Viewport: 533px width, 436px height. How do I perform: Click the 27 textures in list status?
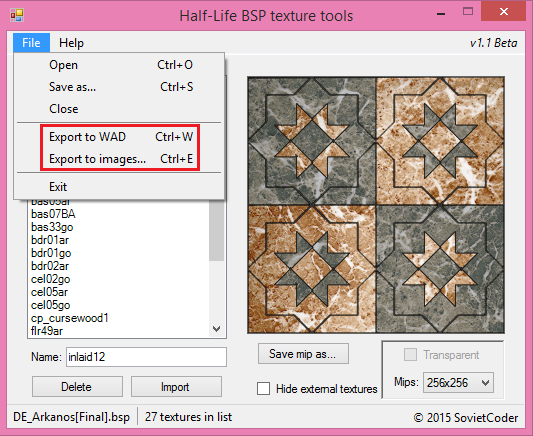[x=188, y=417]
